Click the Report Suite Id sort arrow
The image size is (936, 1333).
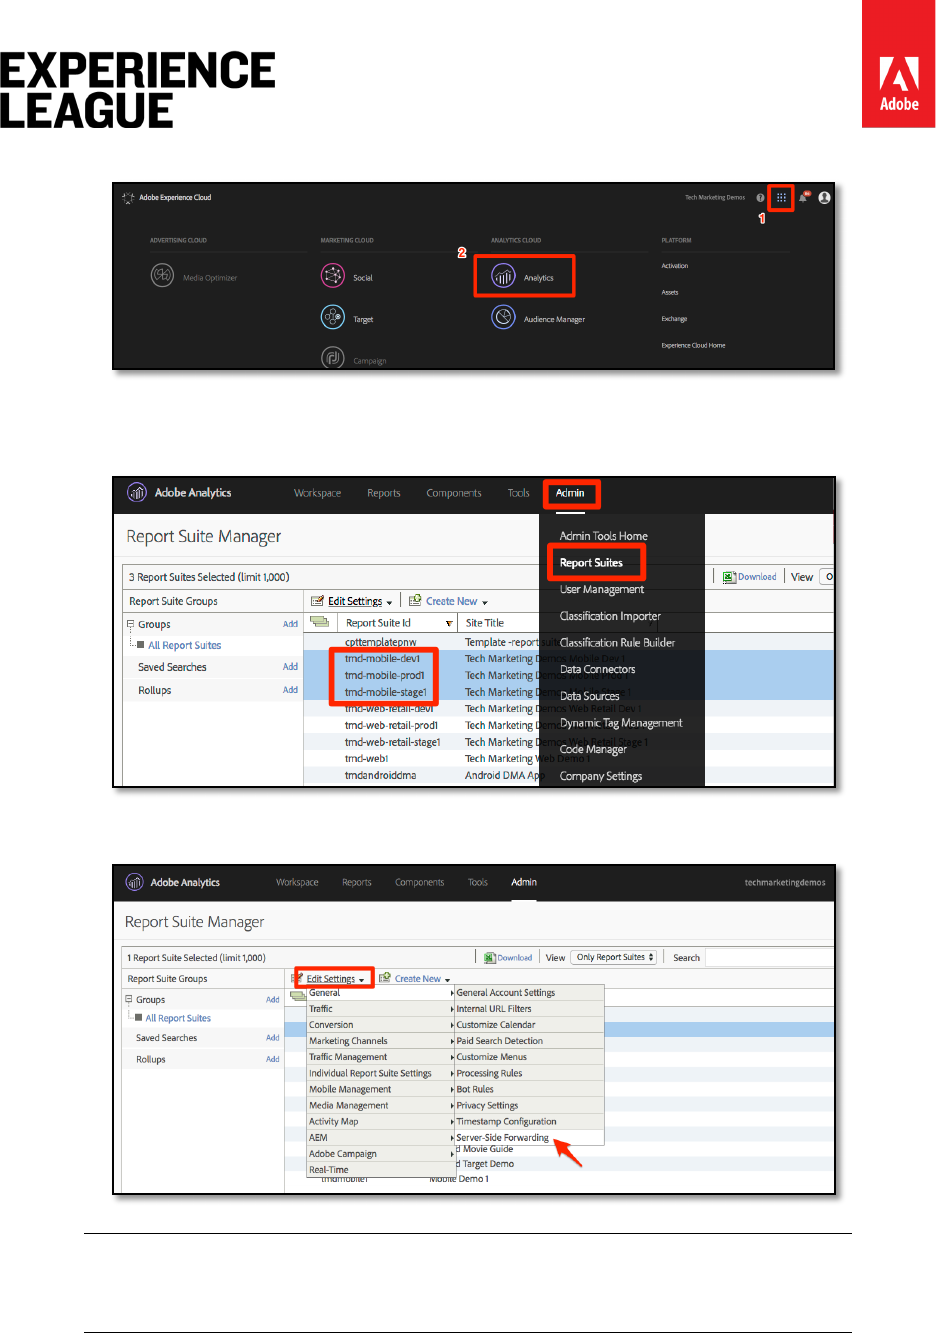[x=449, y=623]
